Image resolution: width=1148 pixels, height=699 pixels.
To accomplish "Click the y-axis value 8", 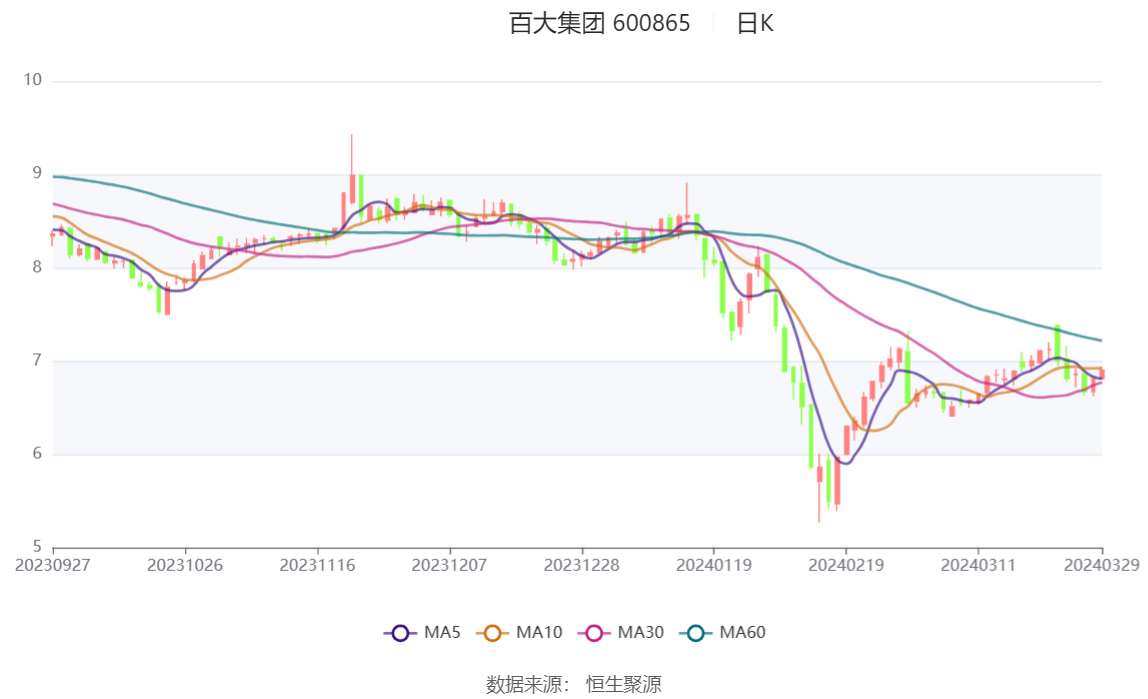I will [37, 267].
